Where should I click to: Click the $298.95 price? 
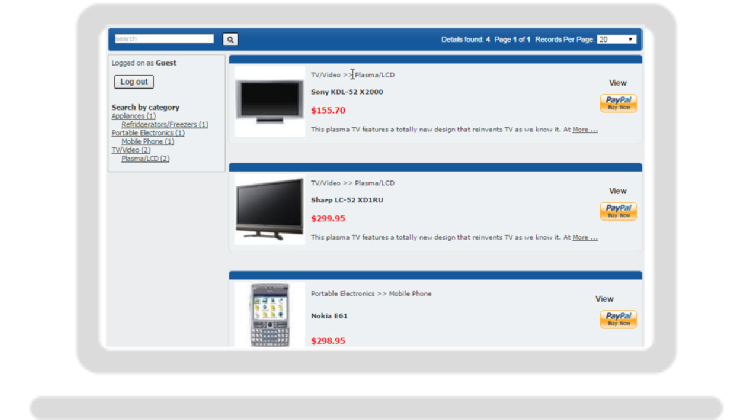pyautogui.click(x=328, y=341)
